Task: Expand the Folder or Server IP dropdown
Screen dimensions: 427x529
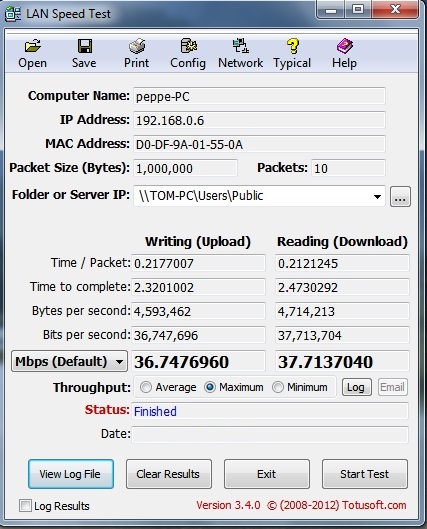Action: [x=377, y=196]
